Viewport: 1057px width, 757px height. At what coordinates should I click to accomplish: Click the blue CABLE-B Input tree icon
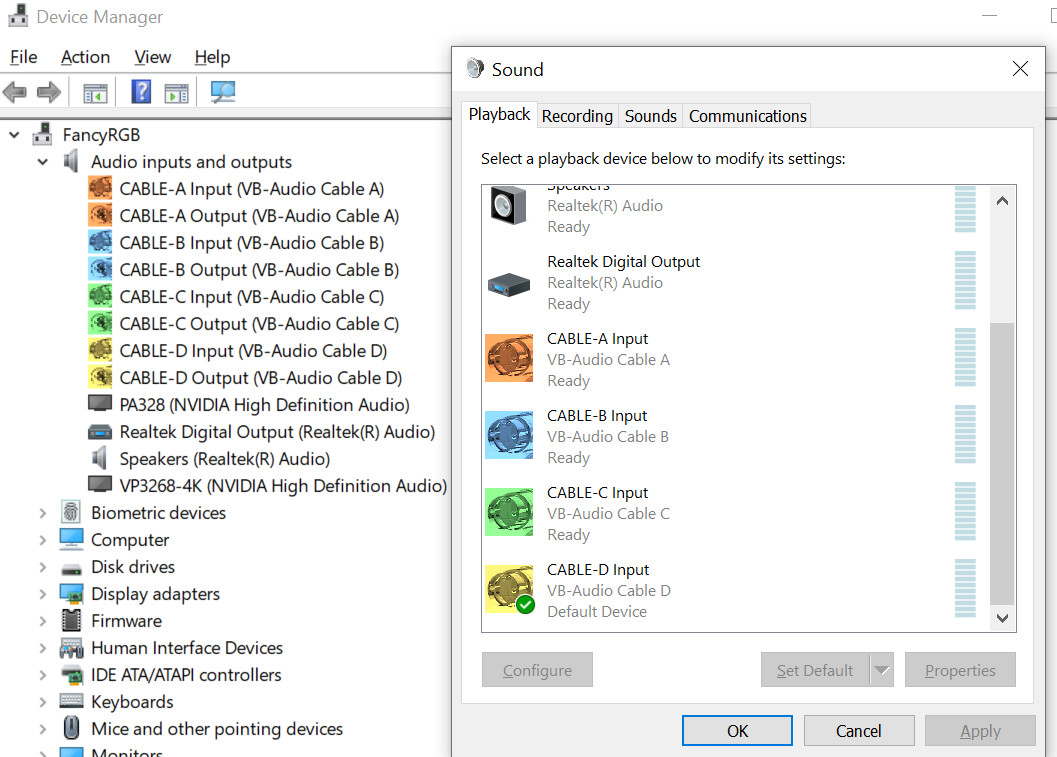(100, 242)
